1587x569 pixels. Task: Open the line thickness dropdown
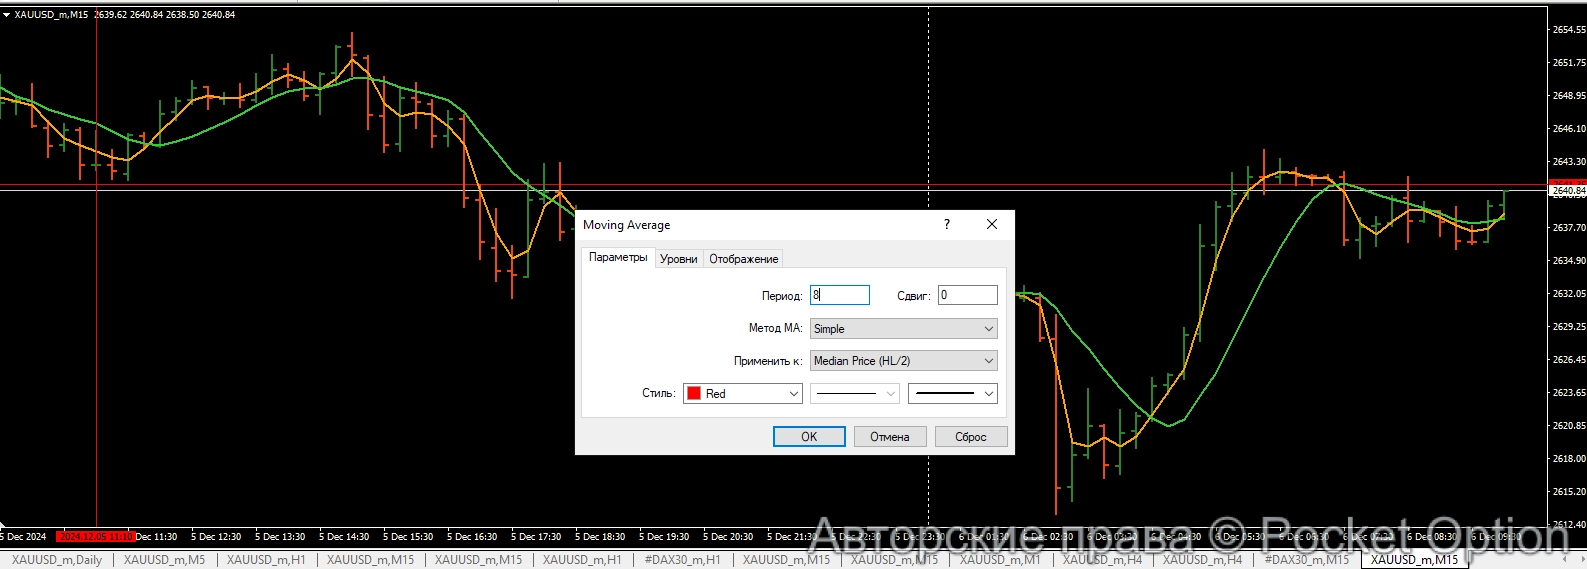(952, 394)
